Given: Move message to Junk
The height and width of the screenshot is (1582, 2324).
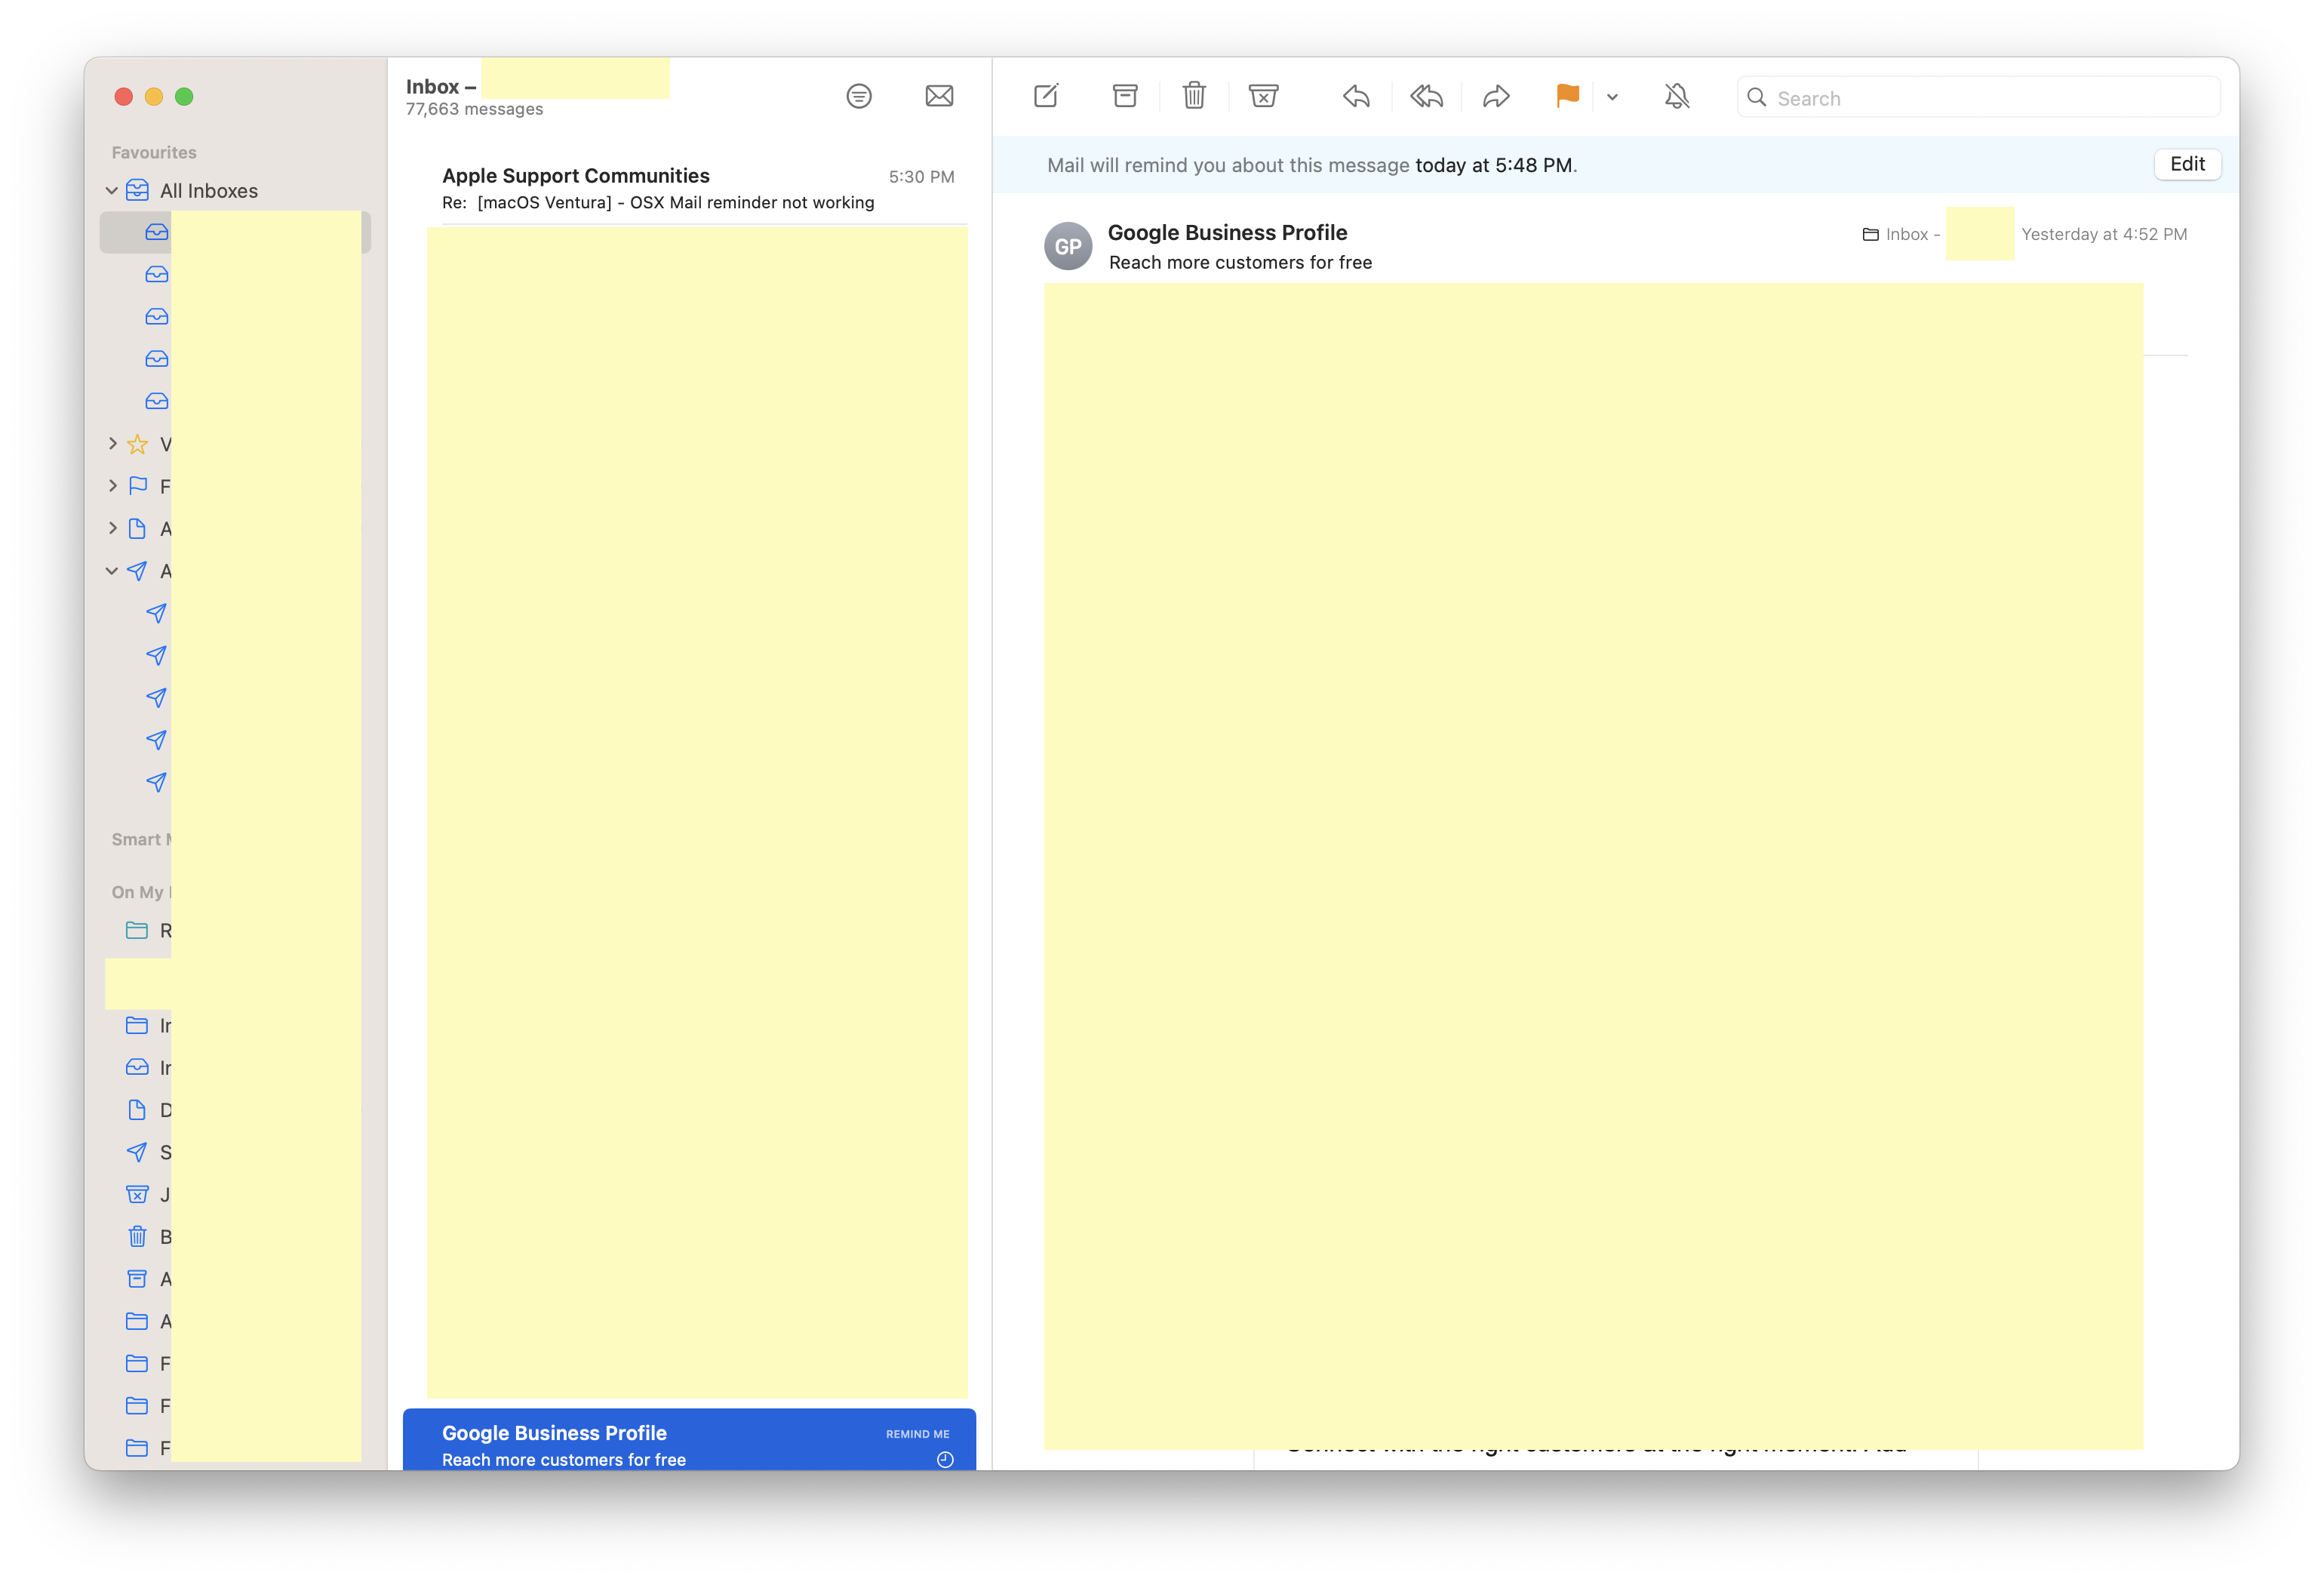Looking at the screenshot, I should [x=1263, y=96].
